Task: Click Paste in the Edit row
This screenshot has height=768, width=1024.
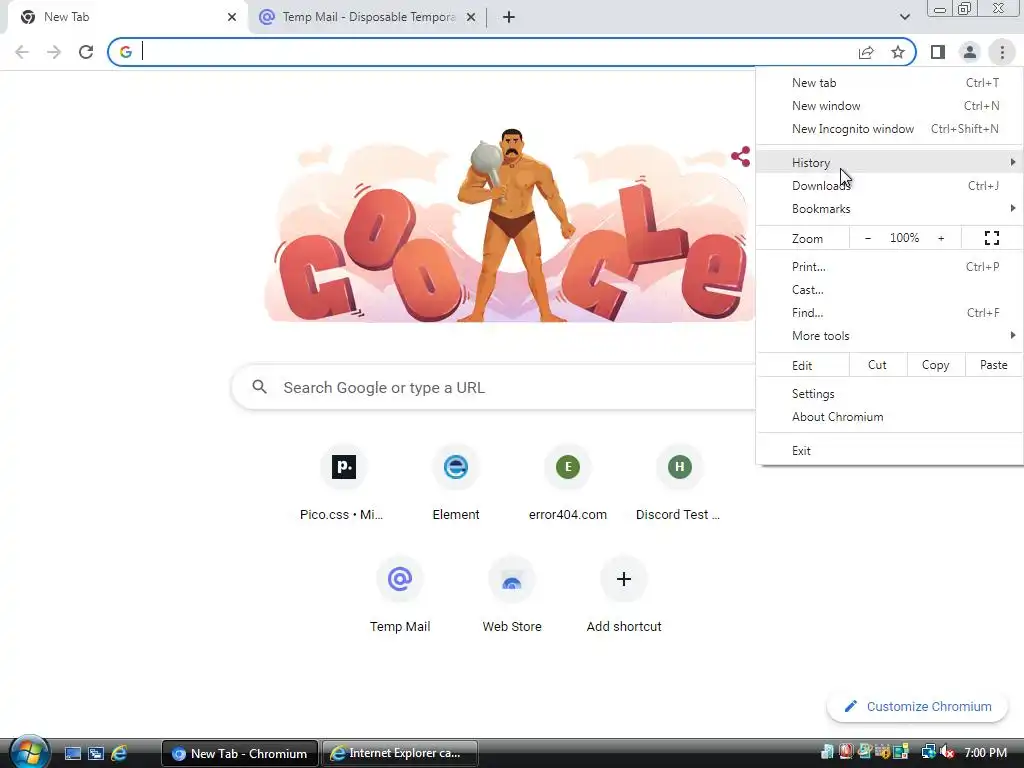Action: [x=993, y=365]
